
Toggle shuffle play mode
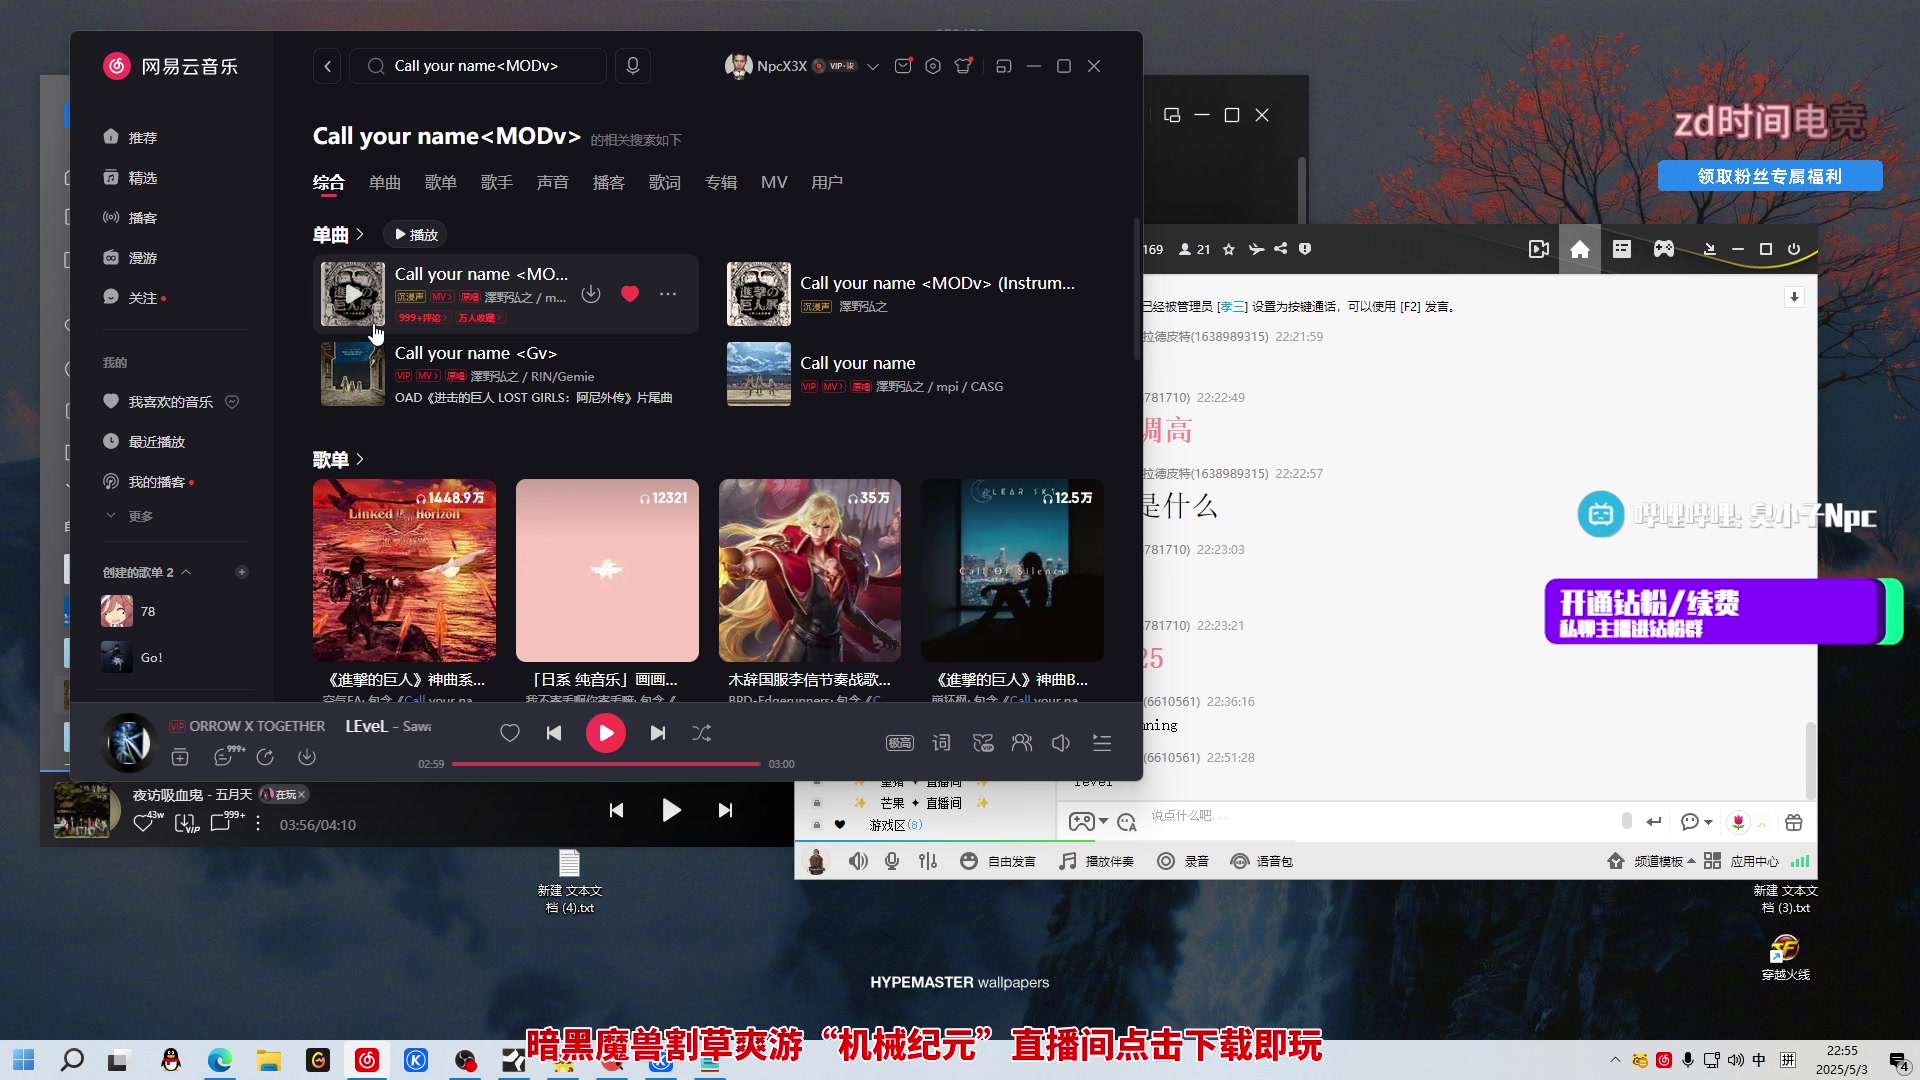coord(702,733)
